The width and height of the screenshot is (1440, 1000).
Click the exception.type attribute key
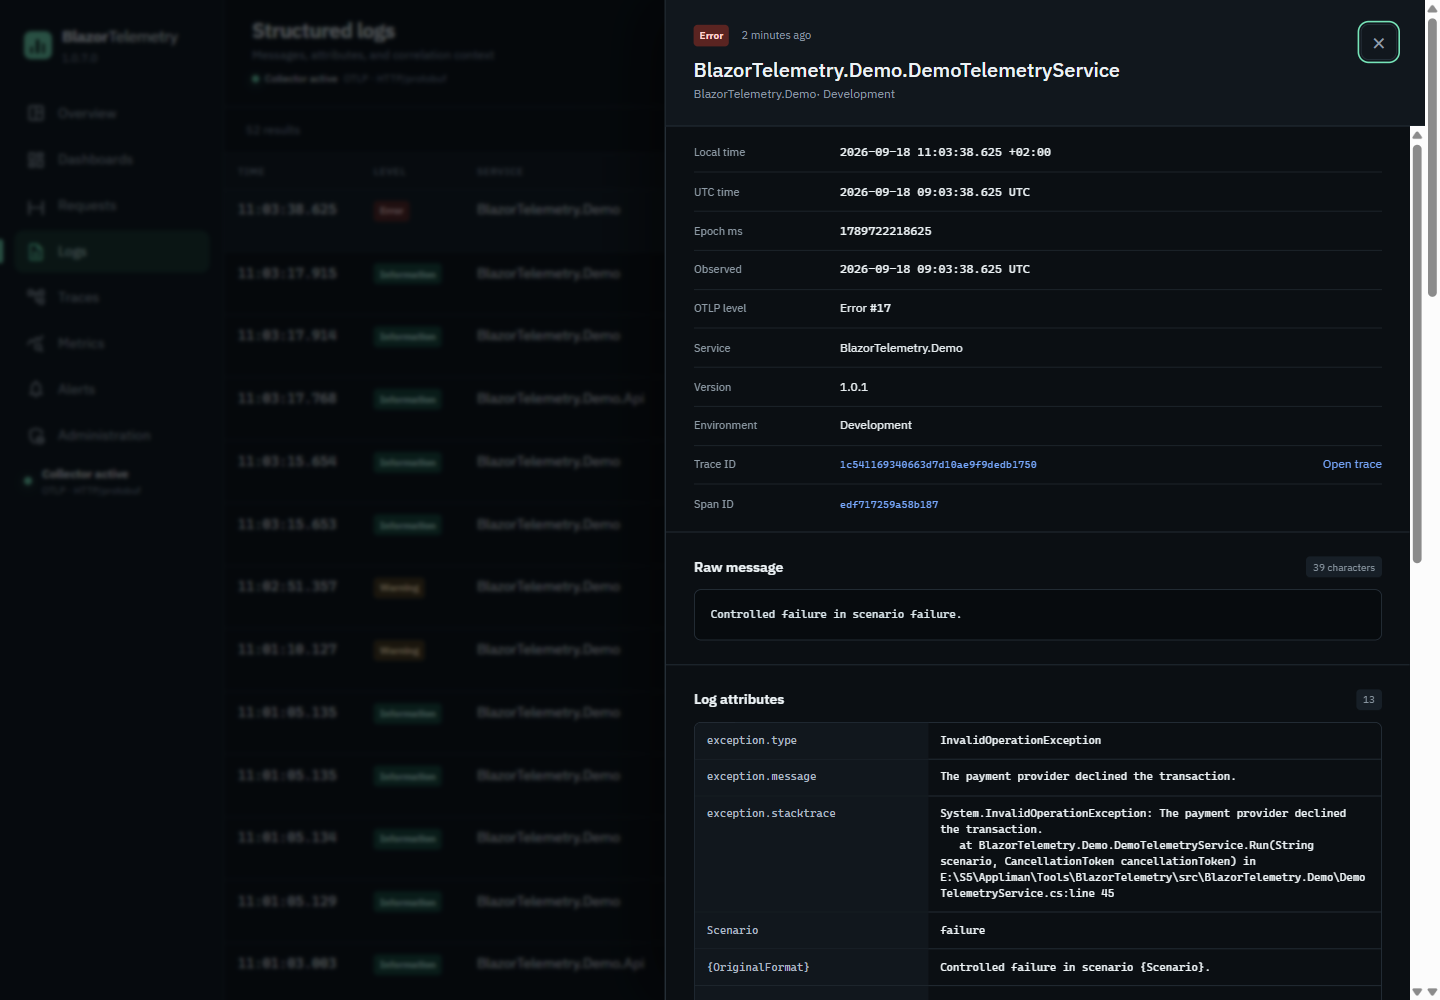(x=752, y=741)
